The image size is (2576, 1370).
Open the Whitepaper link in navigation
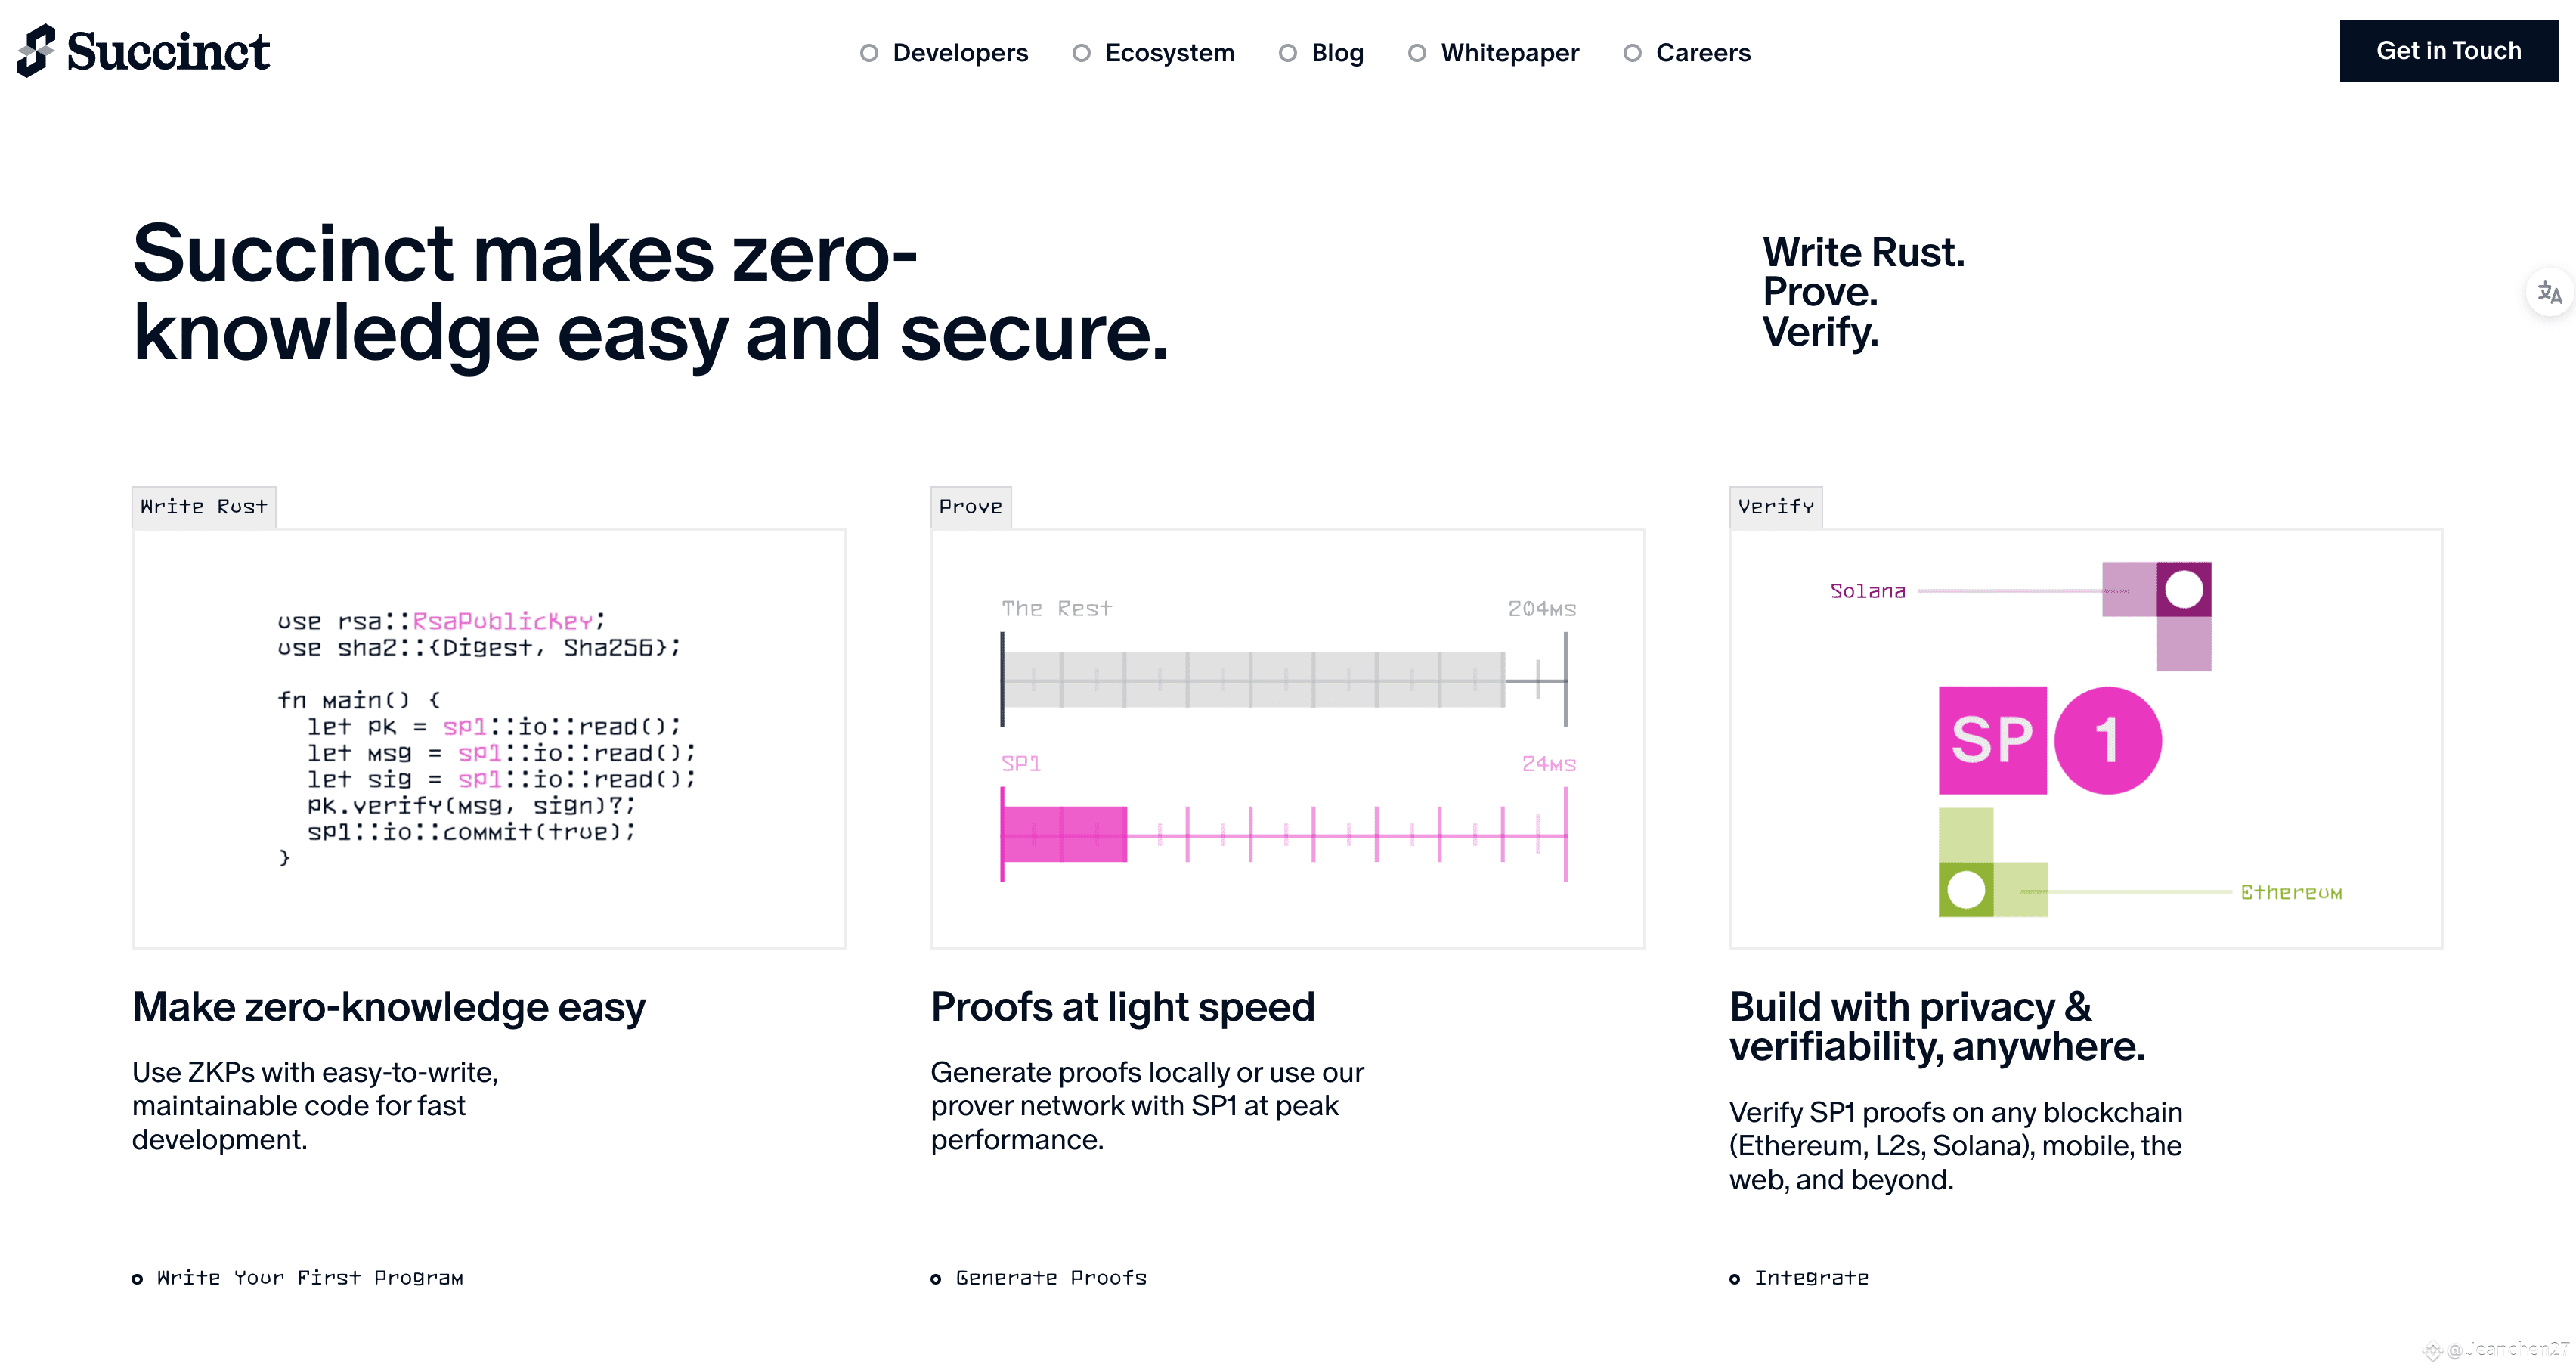pyautogui.click(x=1493, y=52)
